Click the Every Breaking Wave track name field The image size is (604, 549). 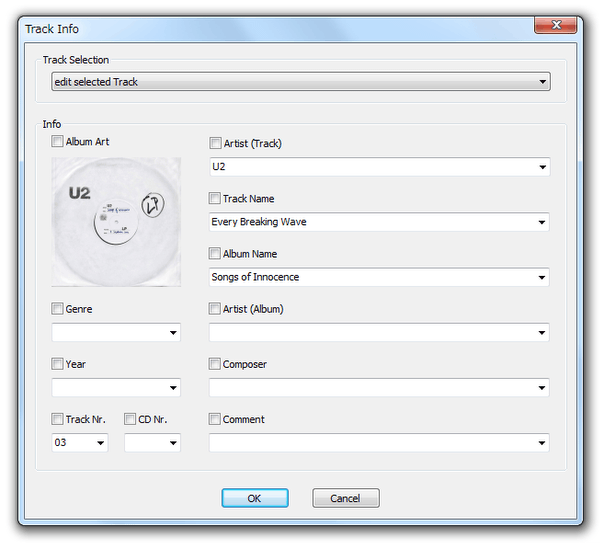click(x=370, y=222)
